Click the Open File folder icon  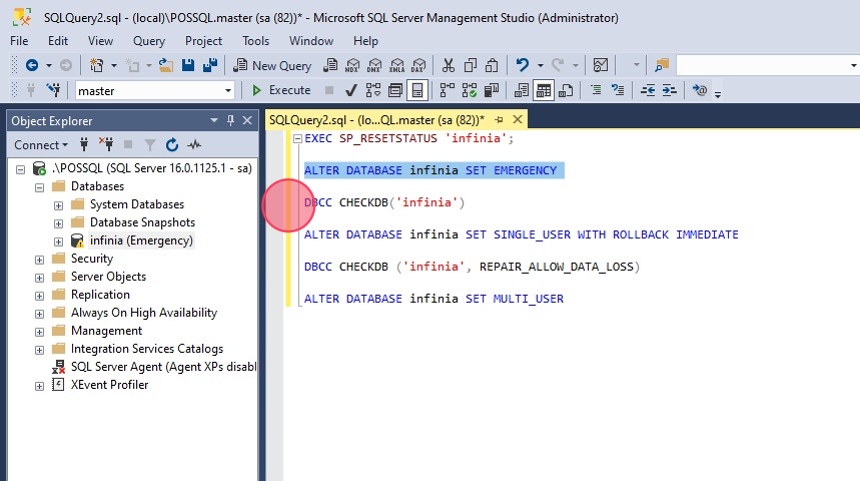pos(166,66)
